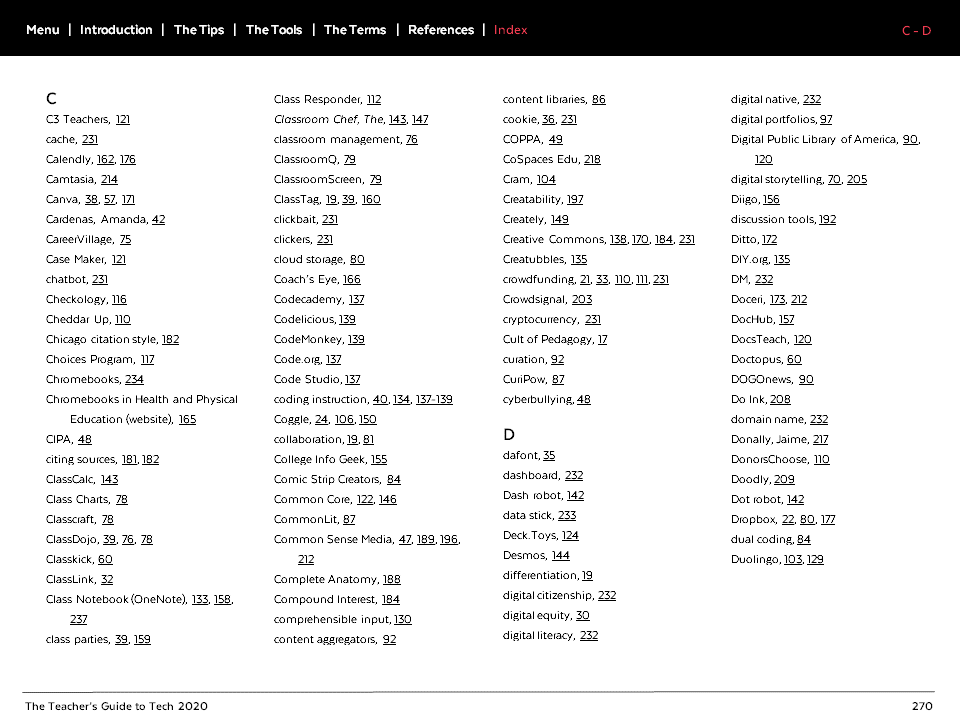Open page 129 link for Duolingo
Image resolution: width=960 pixels, height=720 pixels.
(815, 559)
